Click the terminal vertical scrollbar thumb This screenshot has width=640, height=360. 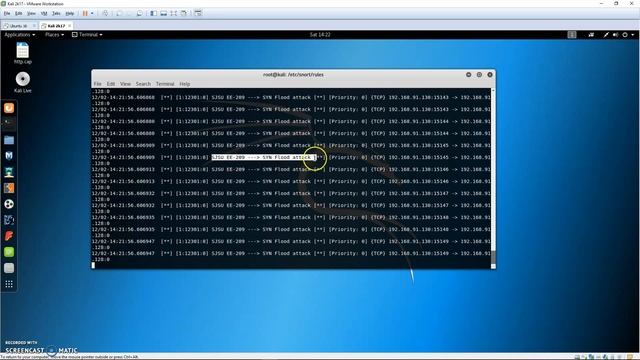pyautogui.click(x=493, y=257)
